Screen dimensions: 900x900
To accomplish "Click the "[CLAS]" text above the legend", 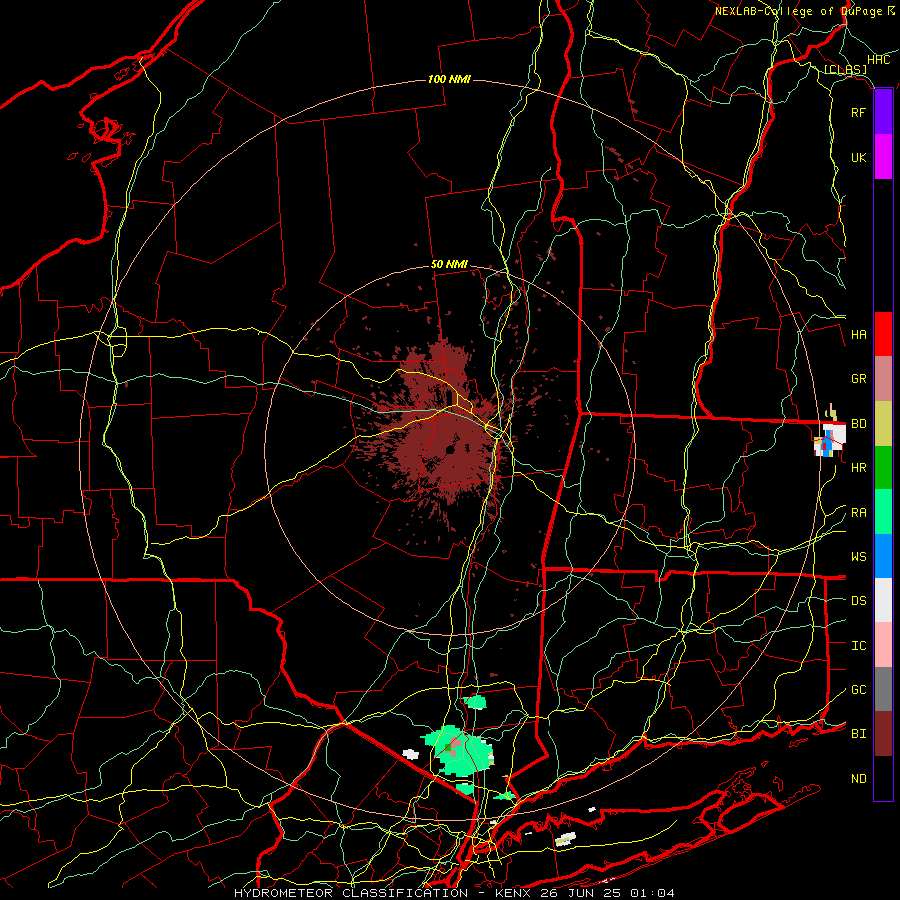I will coord(845,69).
